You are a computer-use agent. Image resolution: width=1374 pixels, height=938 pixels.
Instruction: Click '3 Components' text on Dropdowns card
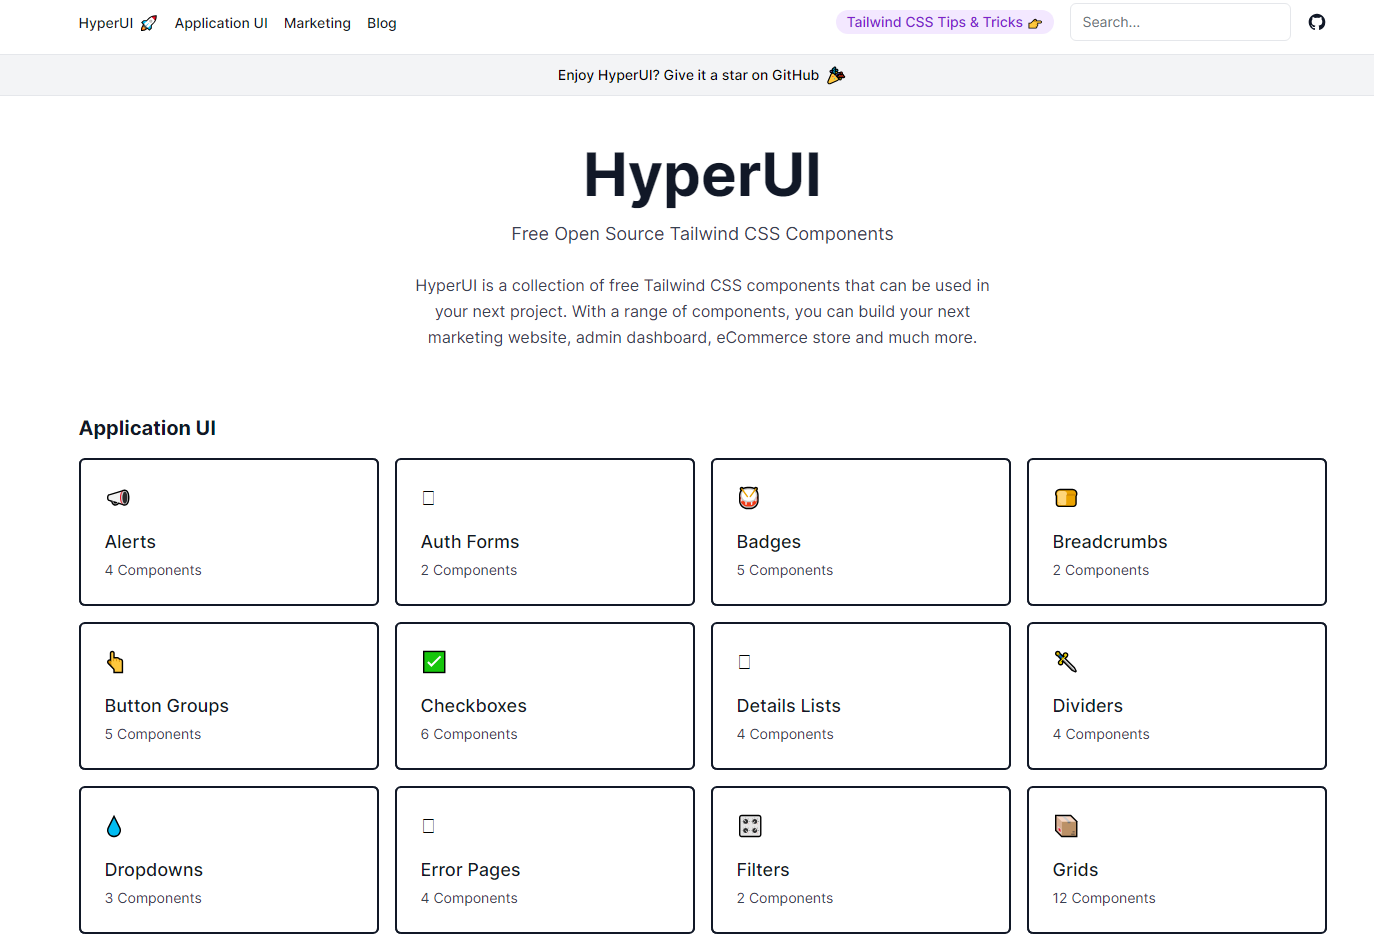click(153, 898)
